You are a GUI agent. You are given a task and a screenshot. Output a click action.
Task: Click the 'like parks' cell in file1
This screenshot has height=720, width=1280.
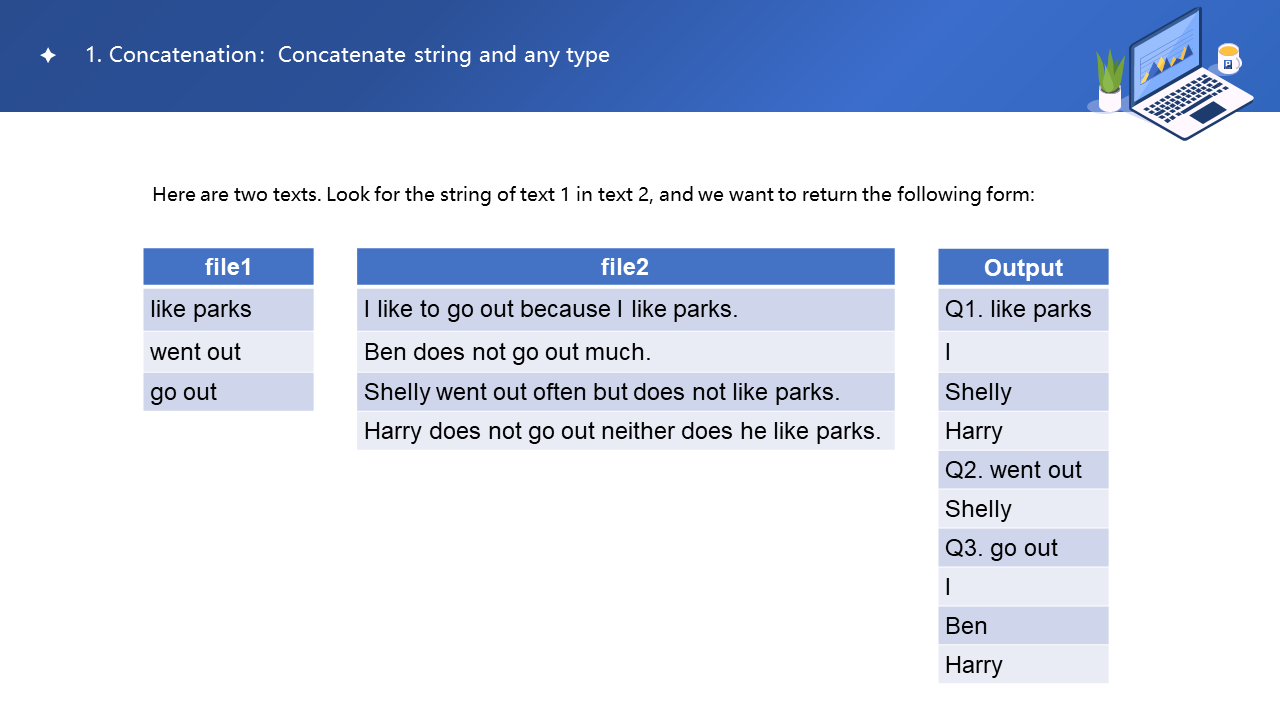228,310
